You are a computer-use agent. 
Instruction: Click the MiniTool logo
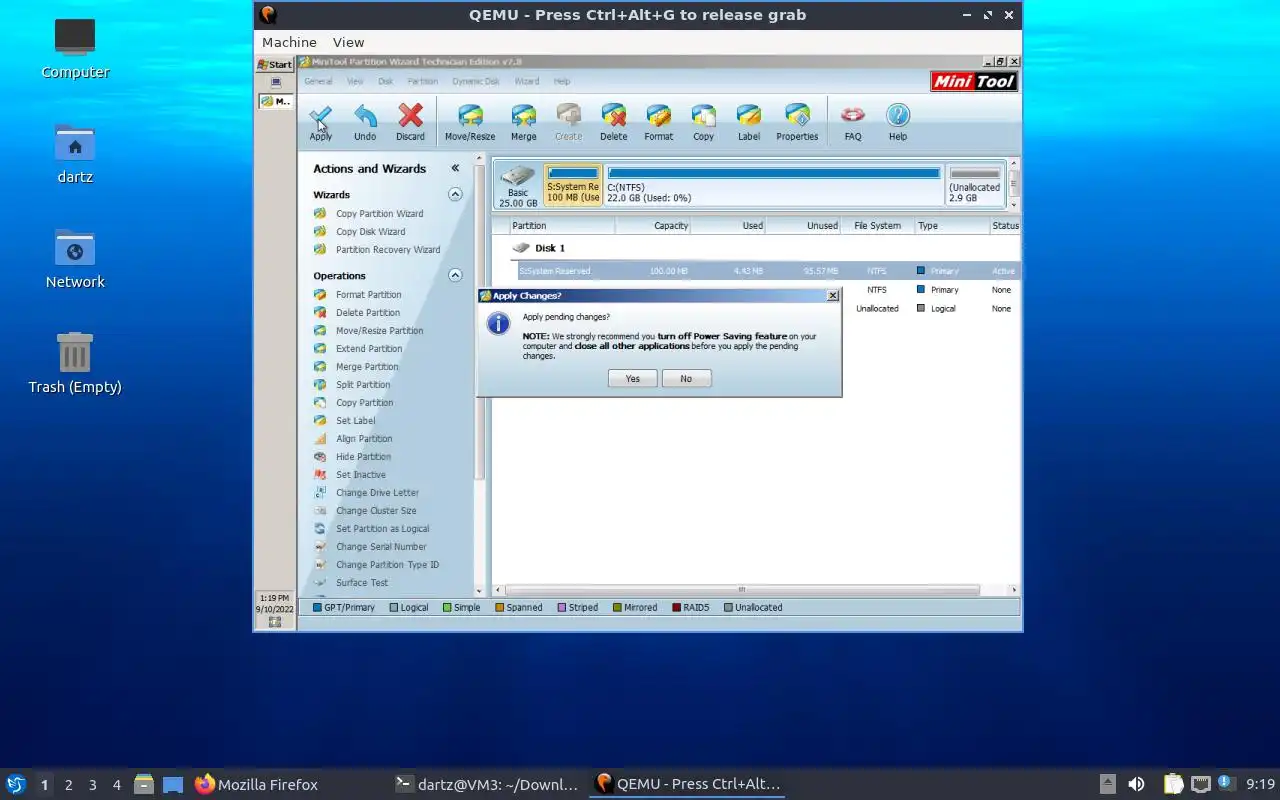point(974,82)
